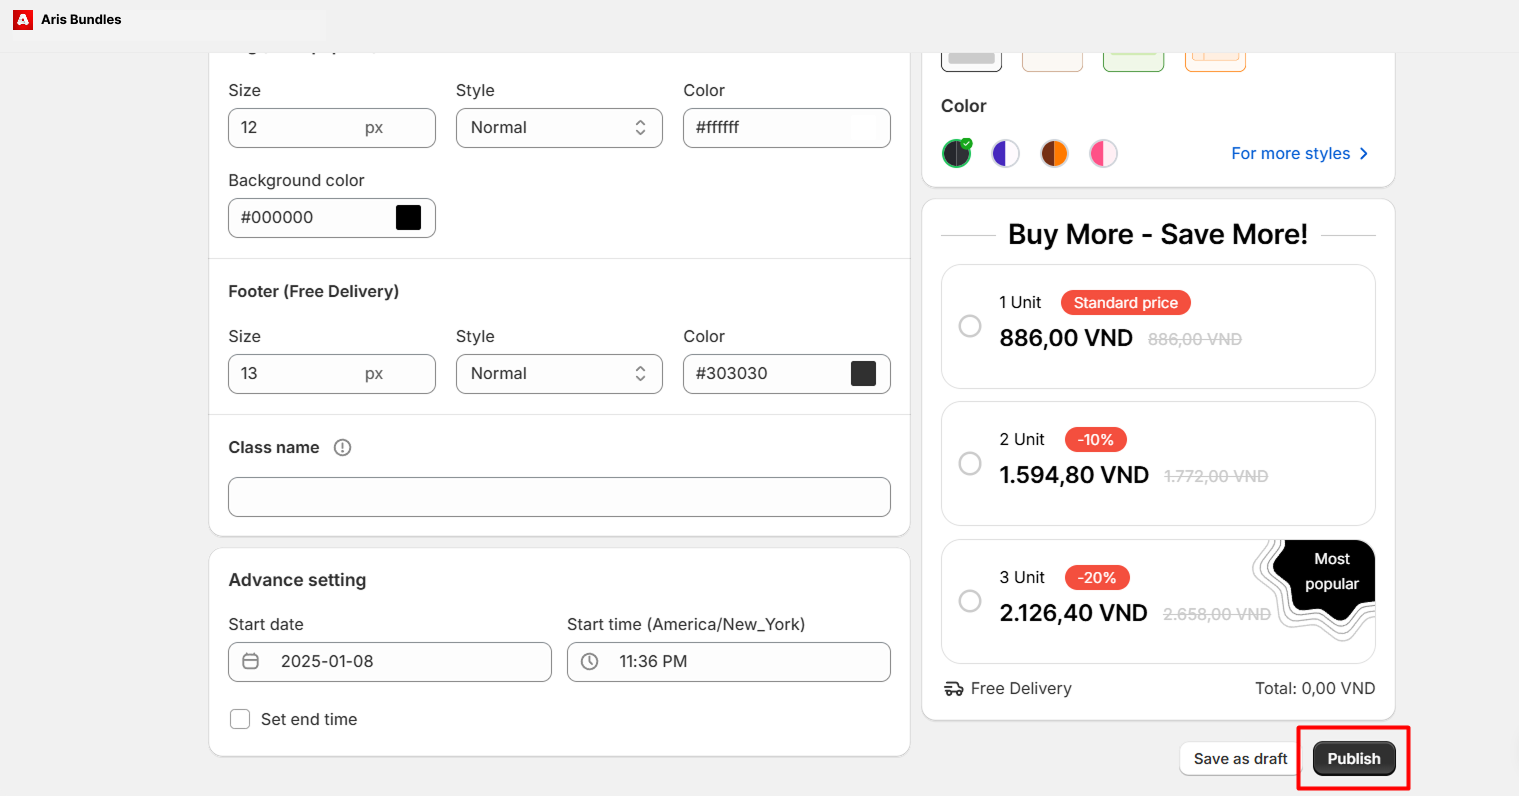Click the Size field containing 12
1519x796 pixels.
click(332, 128)
